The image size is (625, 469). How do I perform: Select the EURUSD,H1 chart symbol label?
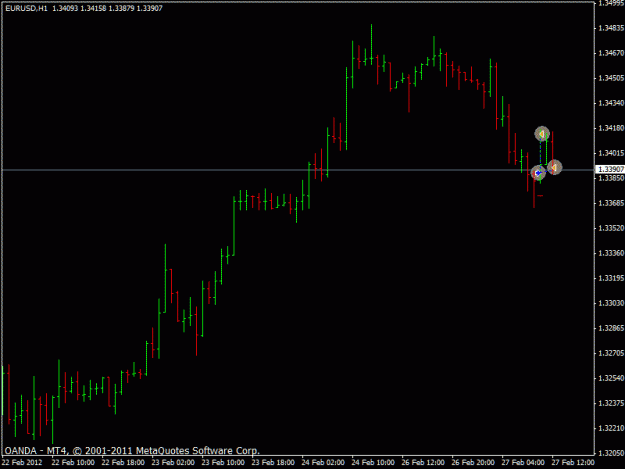click(26, 8)
